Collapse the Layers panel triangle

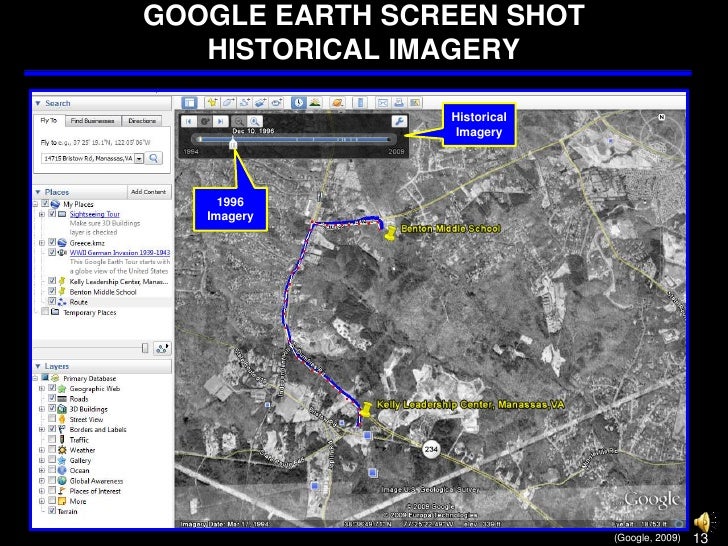pyautogui.click(x=38, y=366)
